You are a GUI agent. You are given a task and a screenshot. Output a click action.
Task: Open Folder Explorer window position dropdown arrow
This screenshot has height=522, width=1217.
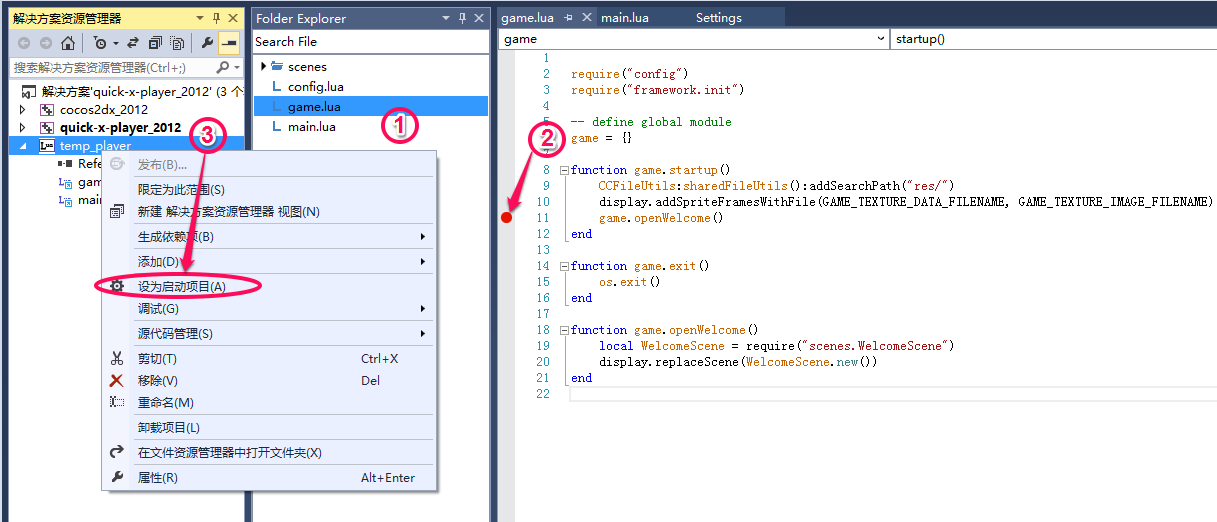(447, 18)
